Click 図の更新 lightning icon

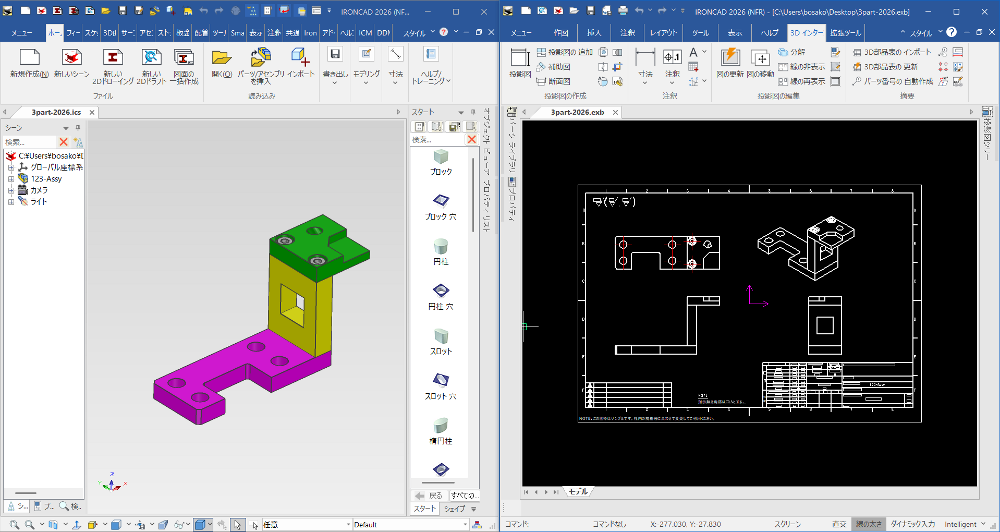pyautogui.click(x=729, y=64)
